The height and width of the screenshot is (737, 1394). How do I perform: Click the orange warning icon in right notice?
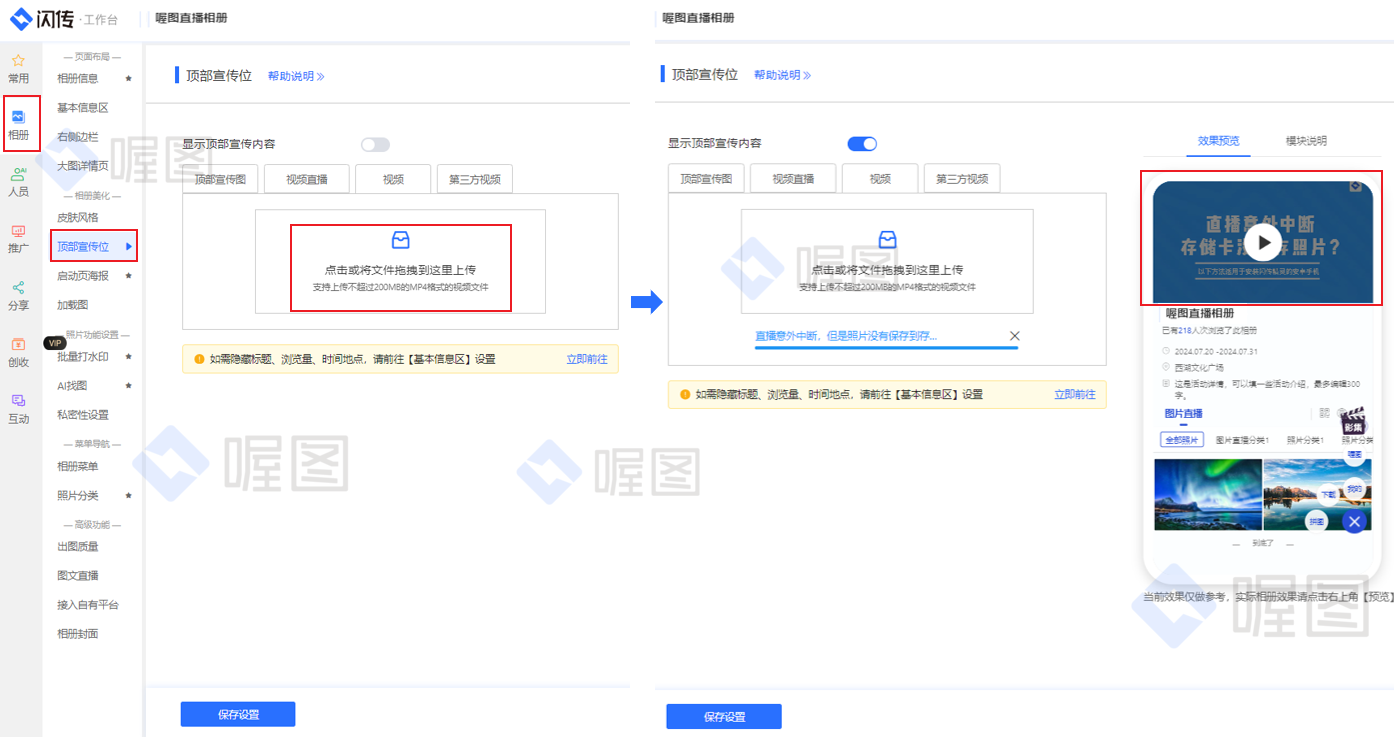(x=685, y=395)
